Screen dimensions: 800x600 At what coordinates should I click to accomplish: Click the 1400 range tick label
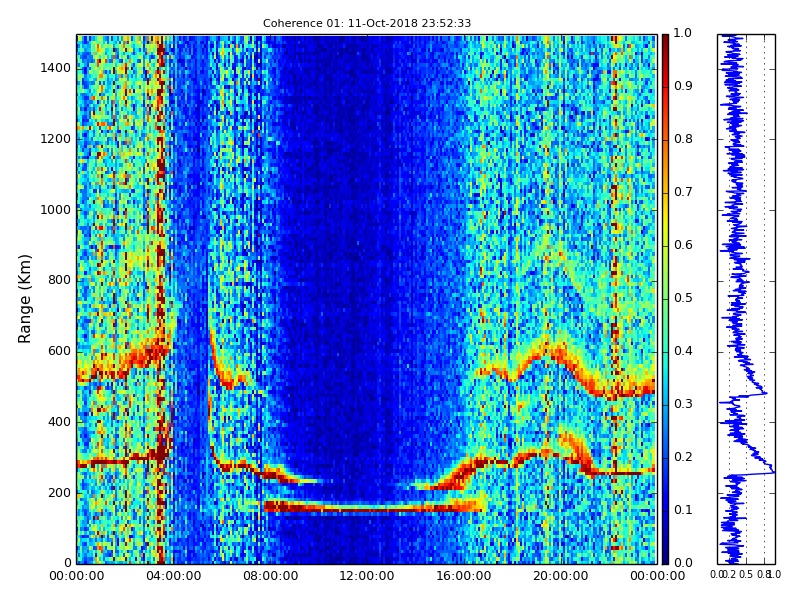click(56, 68)
